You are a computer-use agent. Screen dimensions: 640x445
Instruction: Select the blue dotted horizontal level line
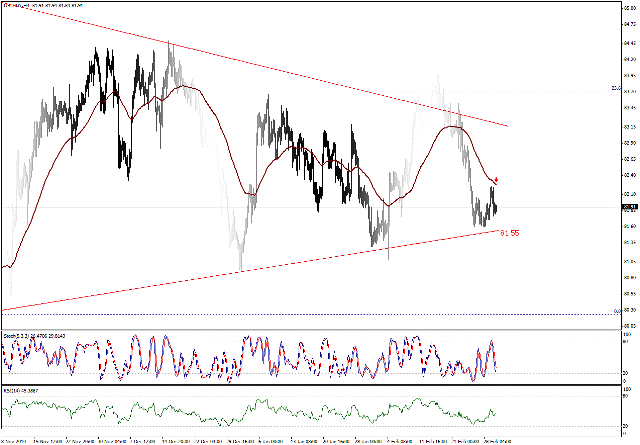[x=300, y=313]
